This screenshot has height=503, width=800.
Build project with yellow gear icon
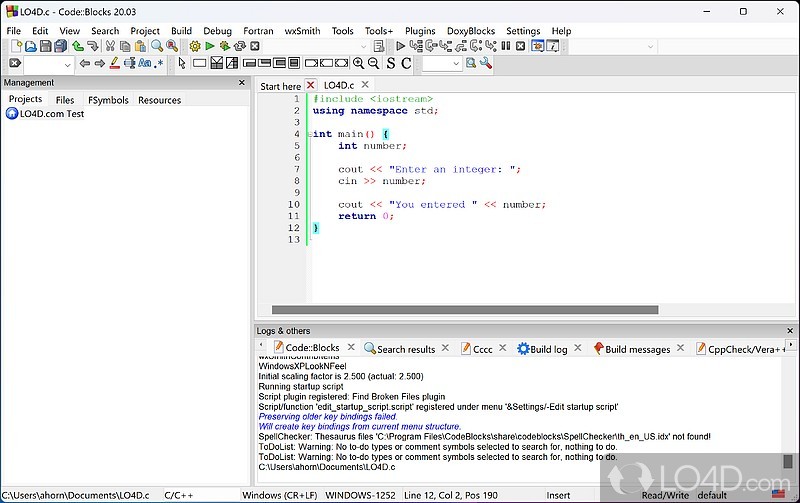[195, 46]
